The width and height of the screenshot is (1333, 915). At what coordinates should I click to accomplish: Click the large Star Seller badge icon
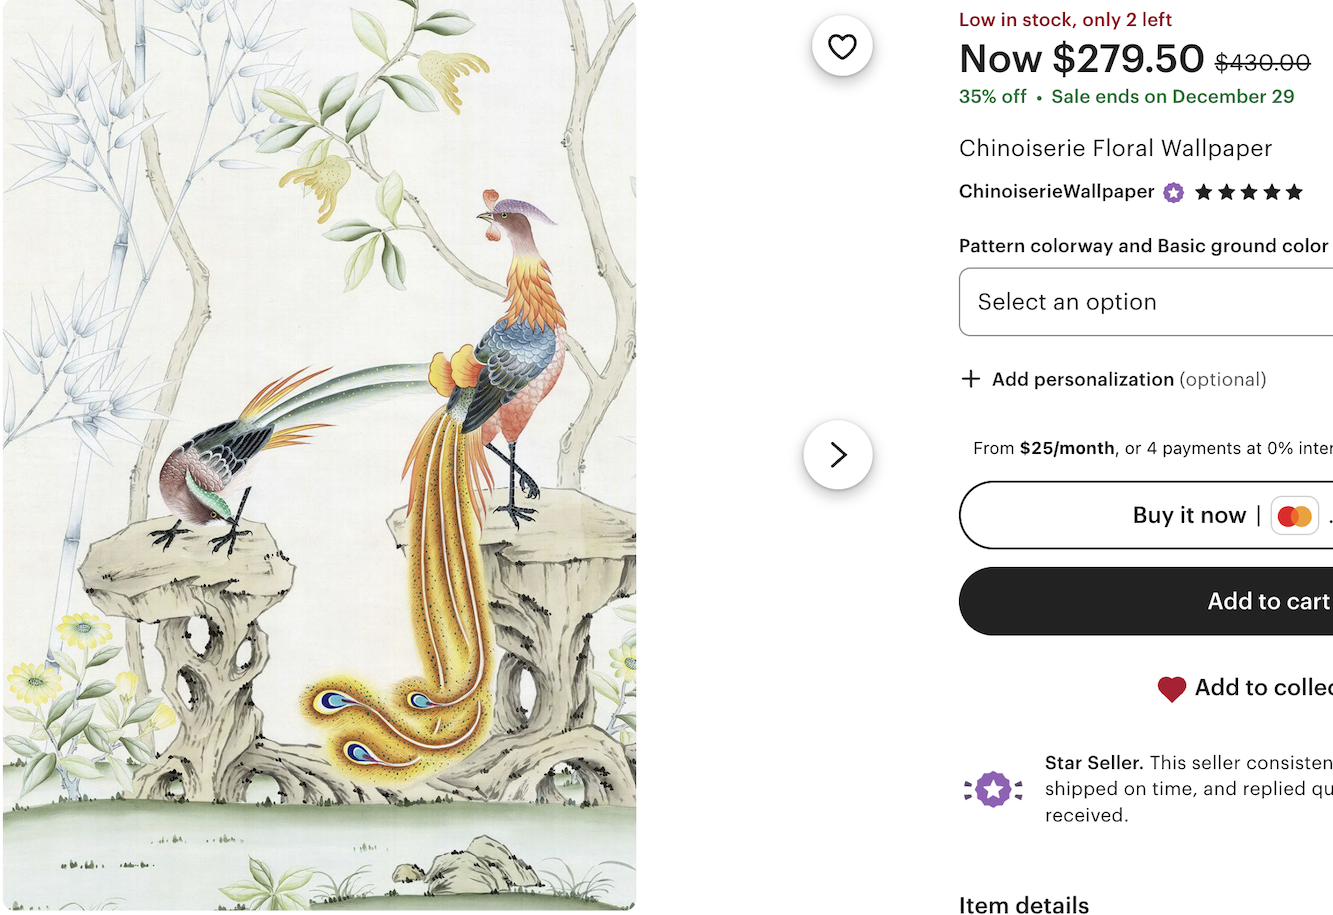[993, 789]
